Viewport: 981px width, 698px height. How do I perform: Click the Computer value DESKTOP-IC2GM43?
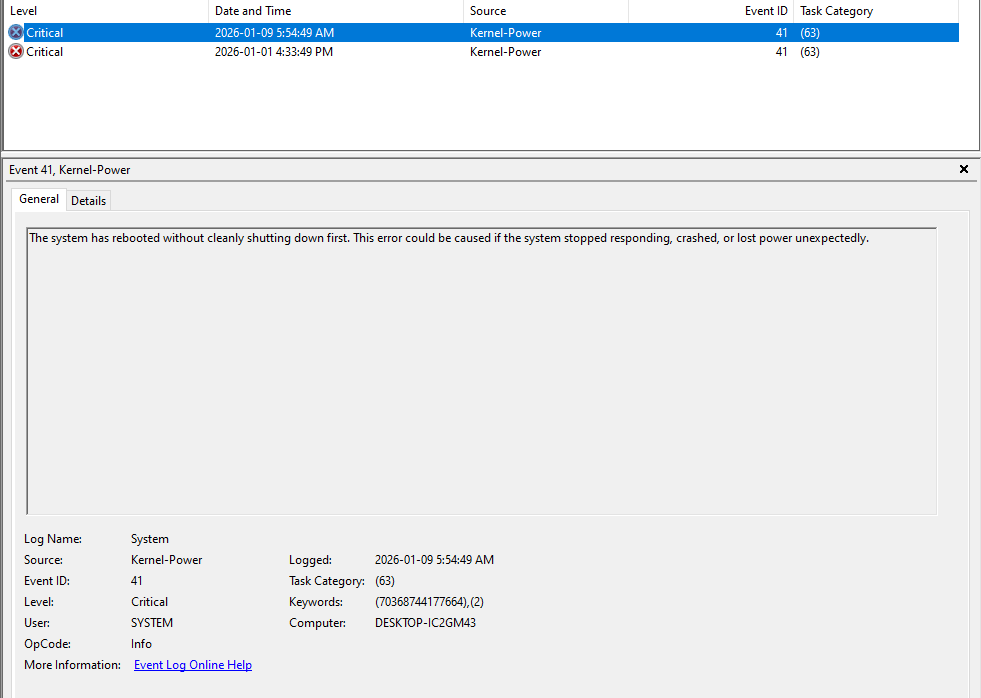[425, 623]
